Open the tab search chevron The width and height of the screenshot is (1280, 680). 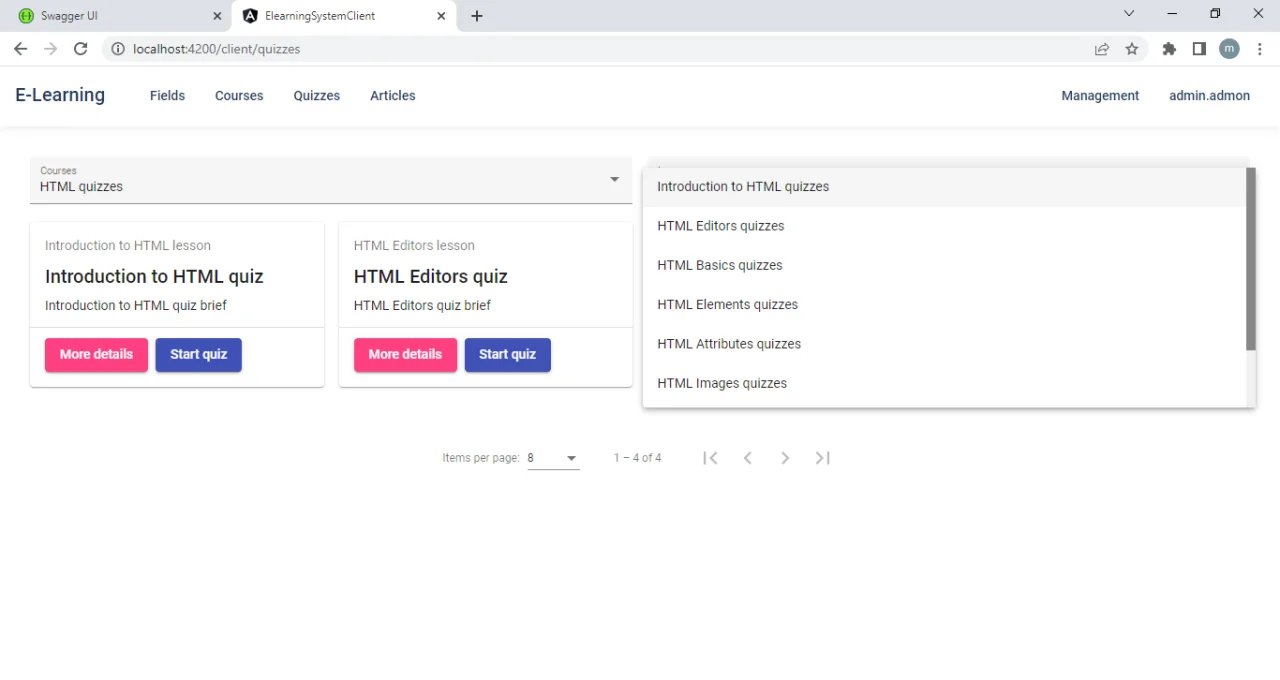1129,14
